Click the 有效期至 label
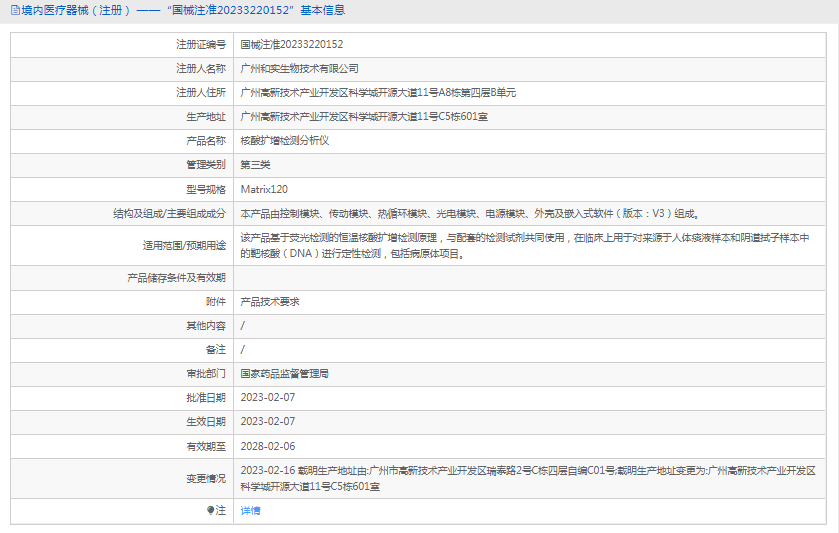 pyautogui.click(x=206, y=446)
